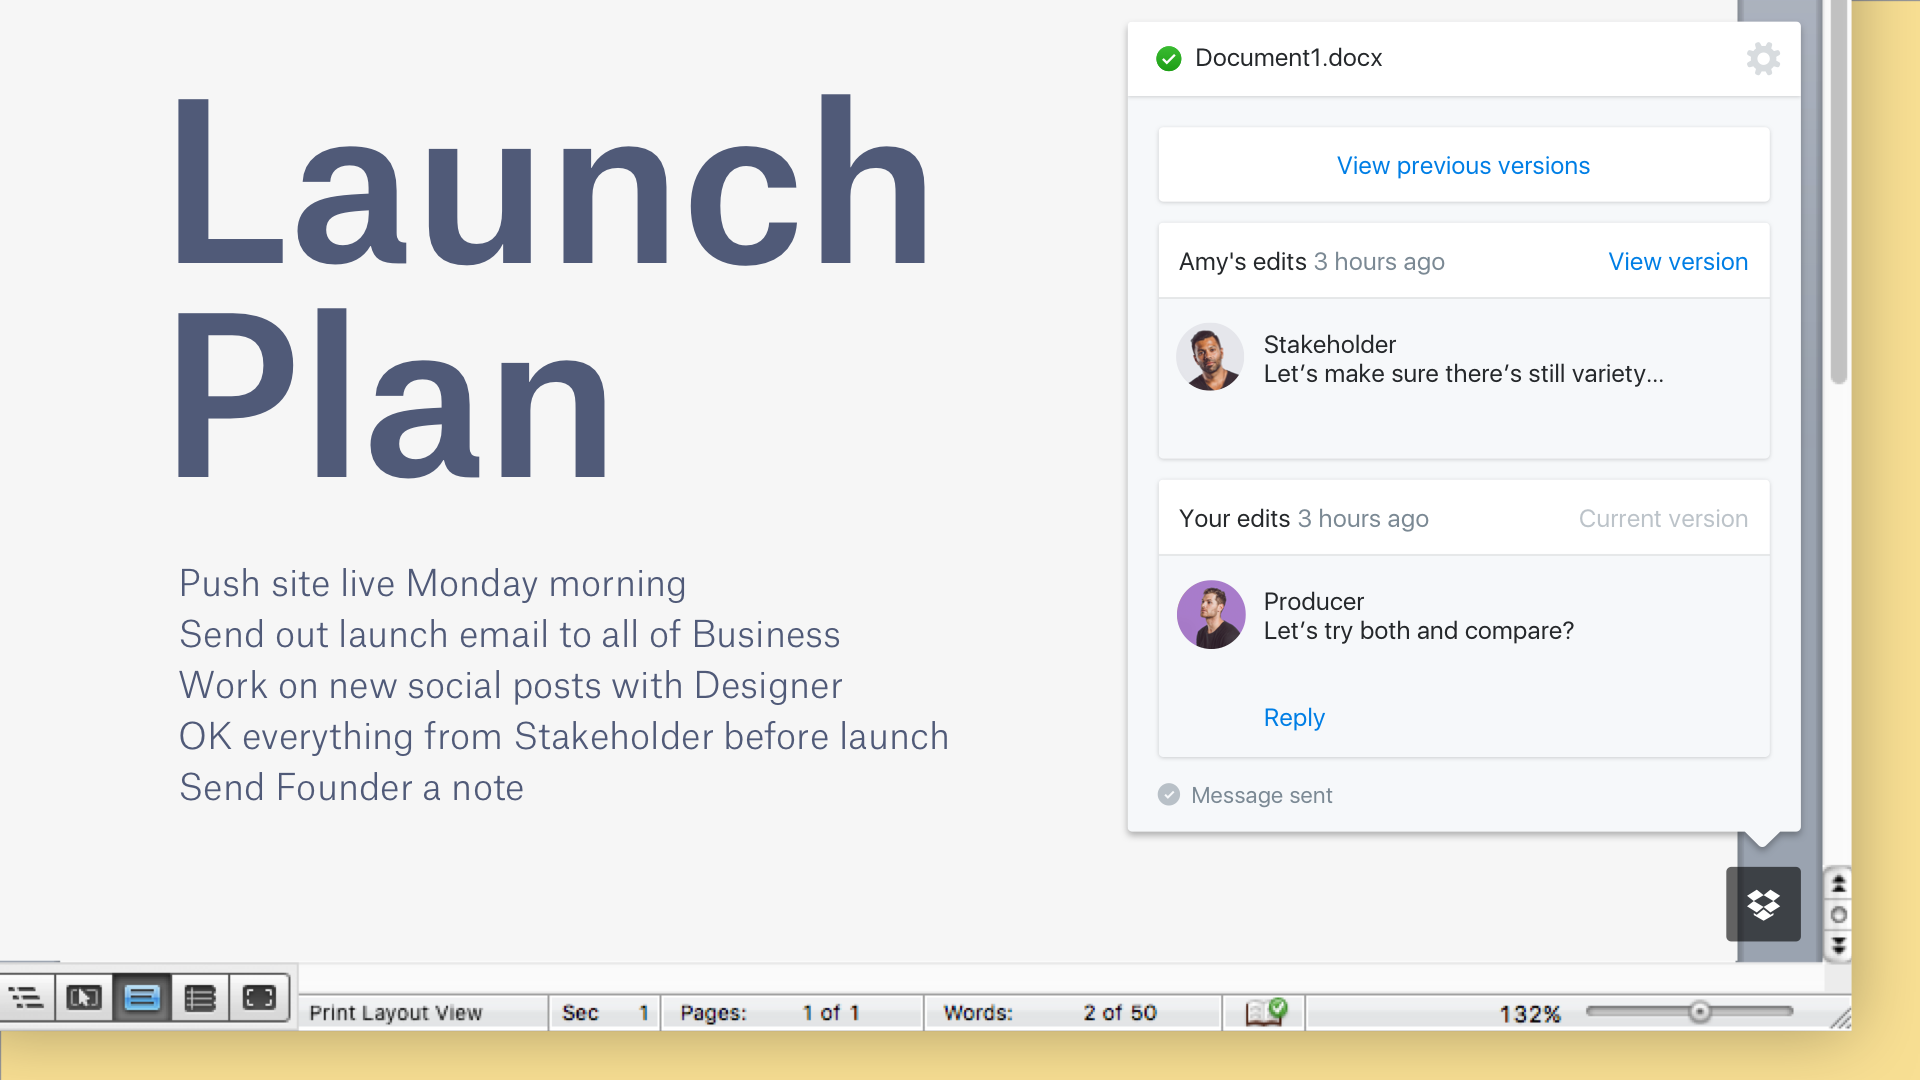Screen dimensions: 1920x1080
Task: Click the Dropbox badge icon
Action: (1763, 904)
